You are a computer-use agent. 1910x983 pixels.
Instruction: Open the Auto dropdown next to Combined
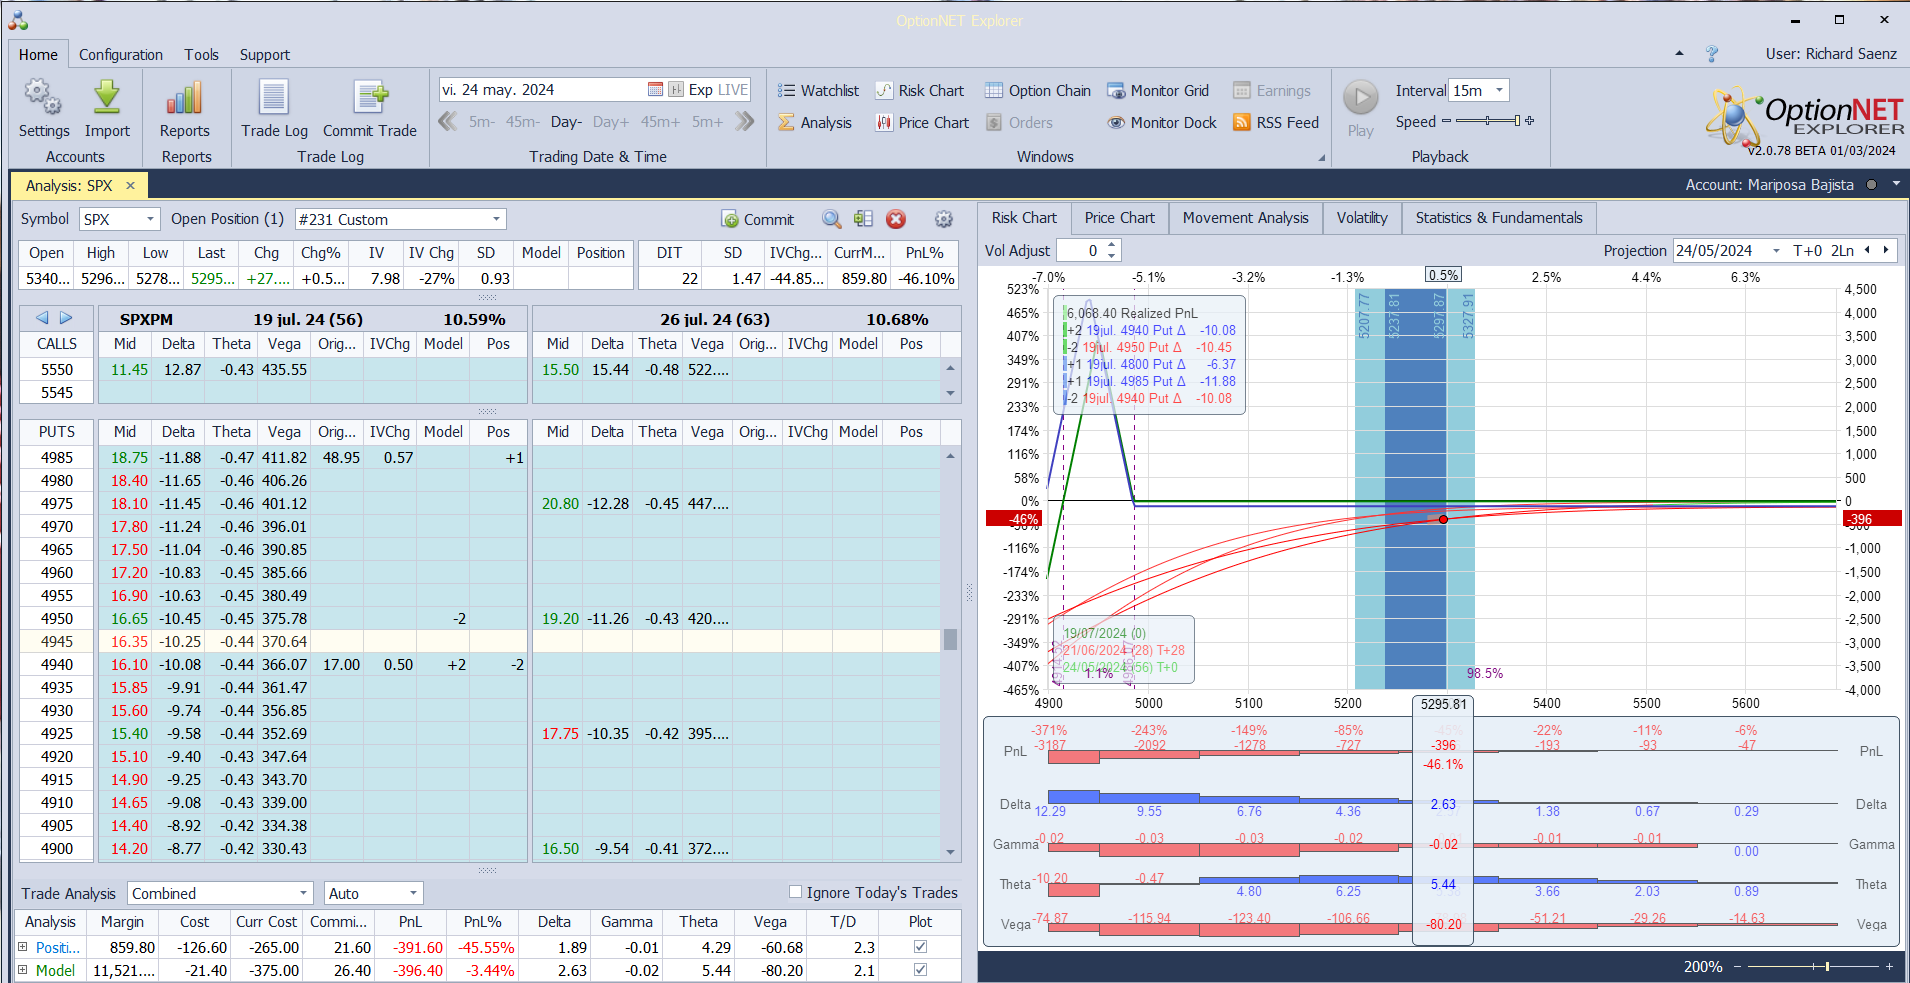(413, 893)
